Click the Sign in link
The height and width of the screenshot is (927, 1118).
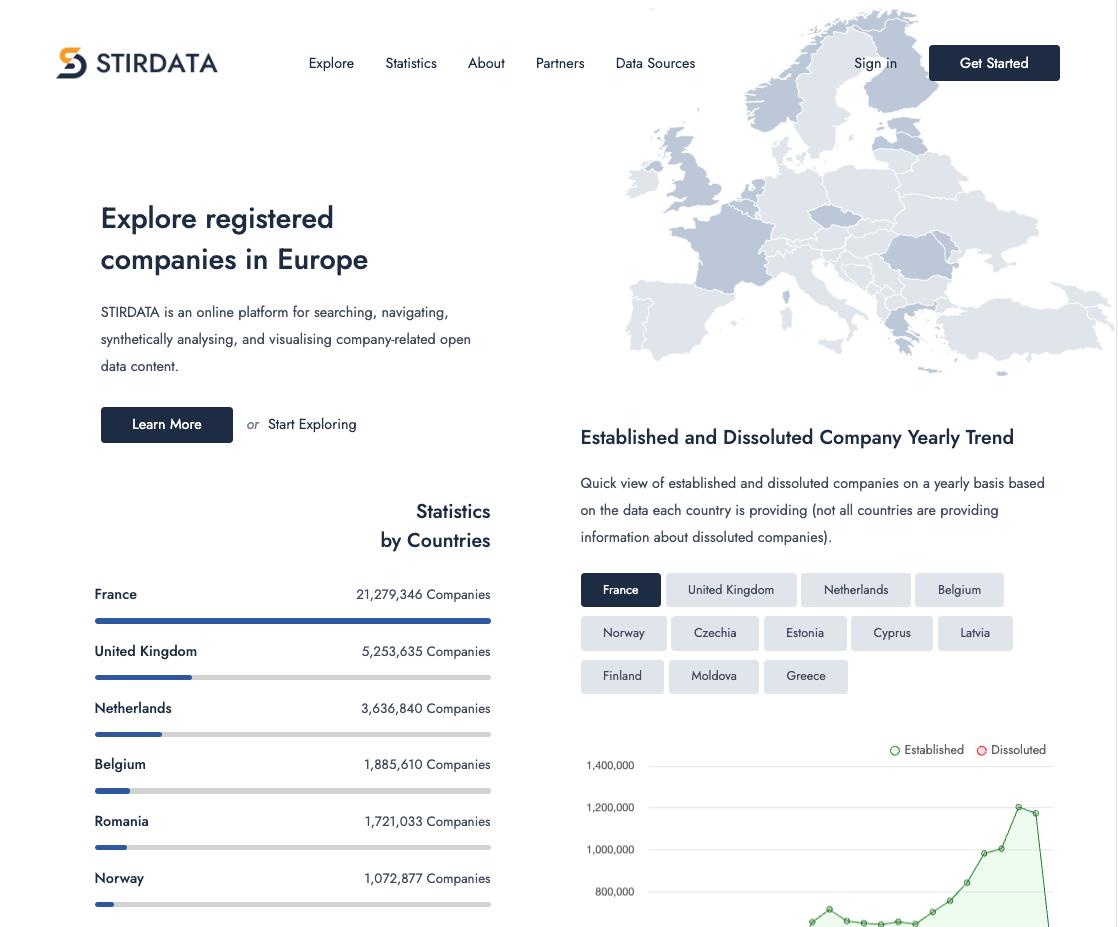click(x=875, y=63)
